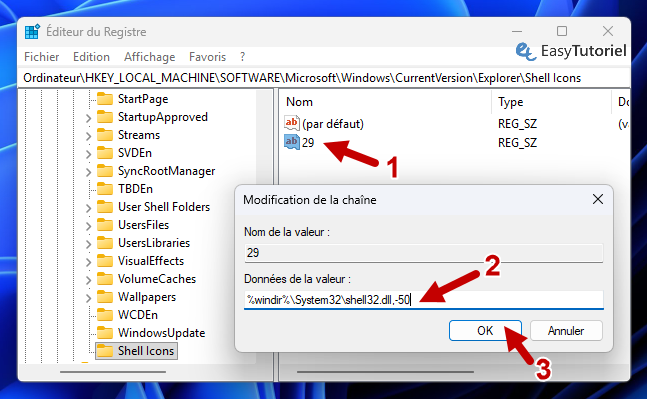Expand the VisualEffects key

[88, 262]
